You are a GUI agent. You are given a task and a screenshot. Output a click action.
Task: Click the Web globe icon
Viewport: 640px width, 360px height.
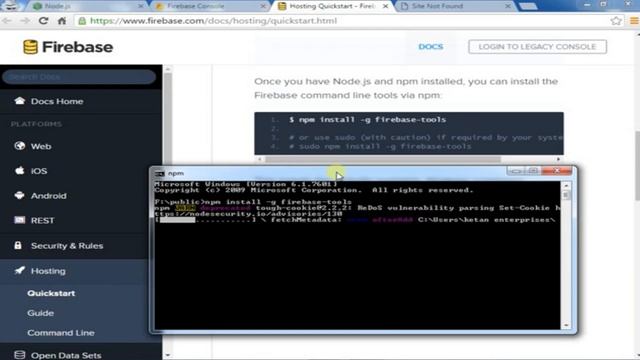(x=19, y=146)
